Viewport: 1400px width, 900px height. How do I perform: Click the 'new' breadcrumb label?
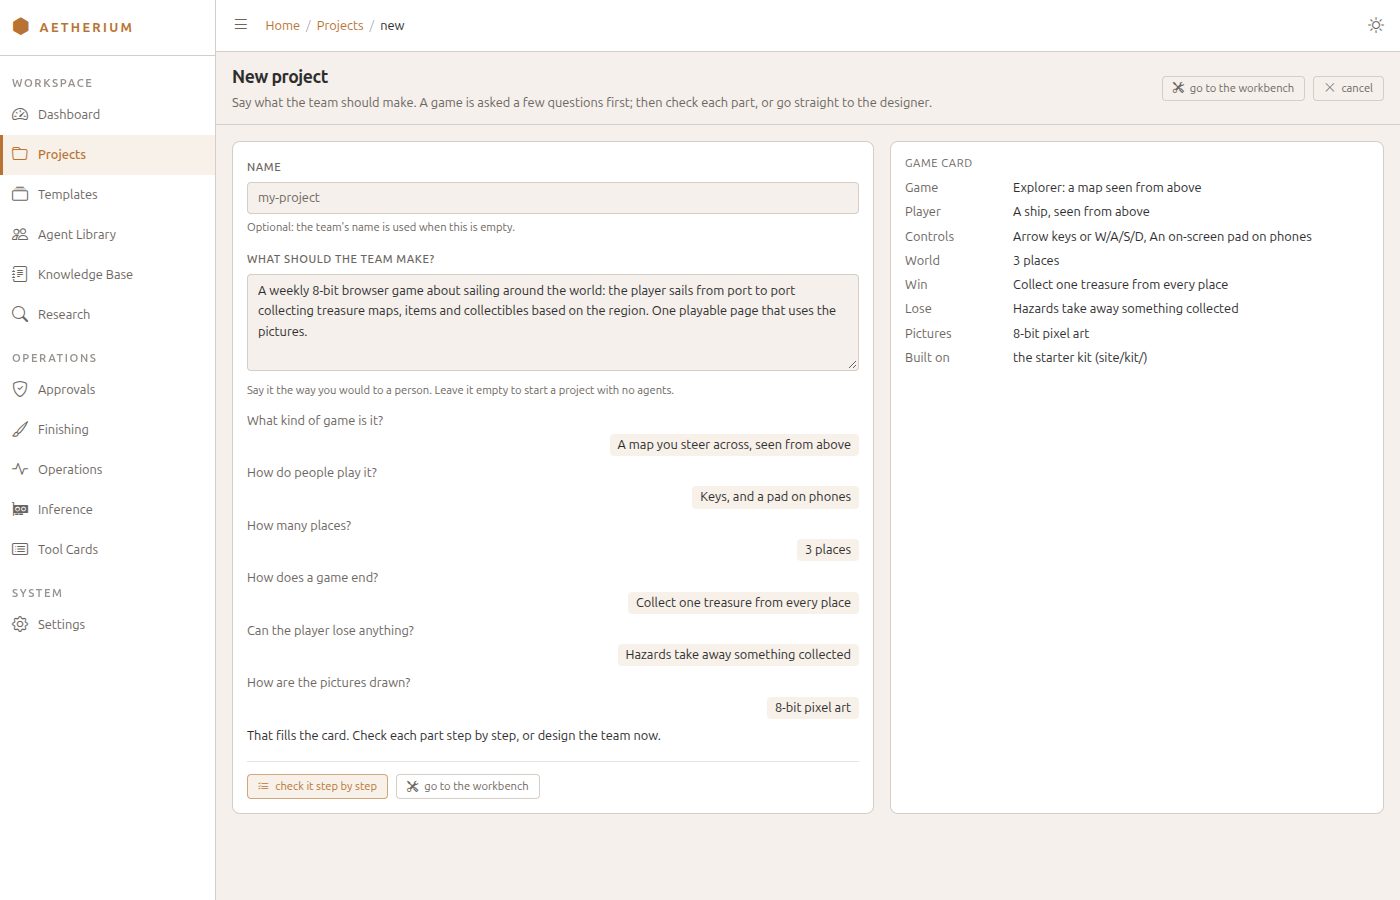[392, 26]
